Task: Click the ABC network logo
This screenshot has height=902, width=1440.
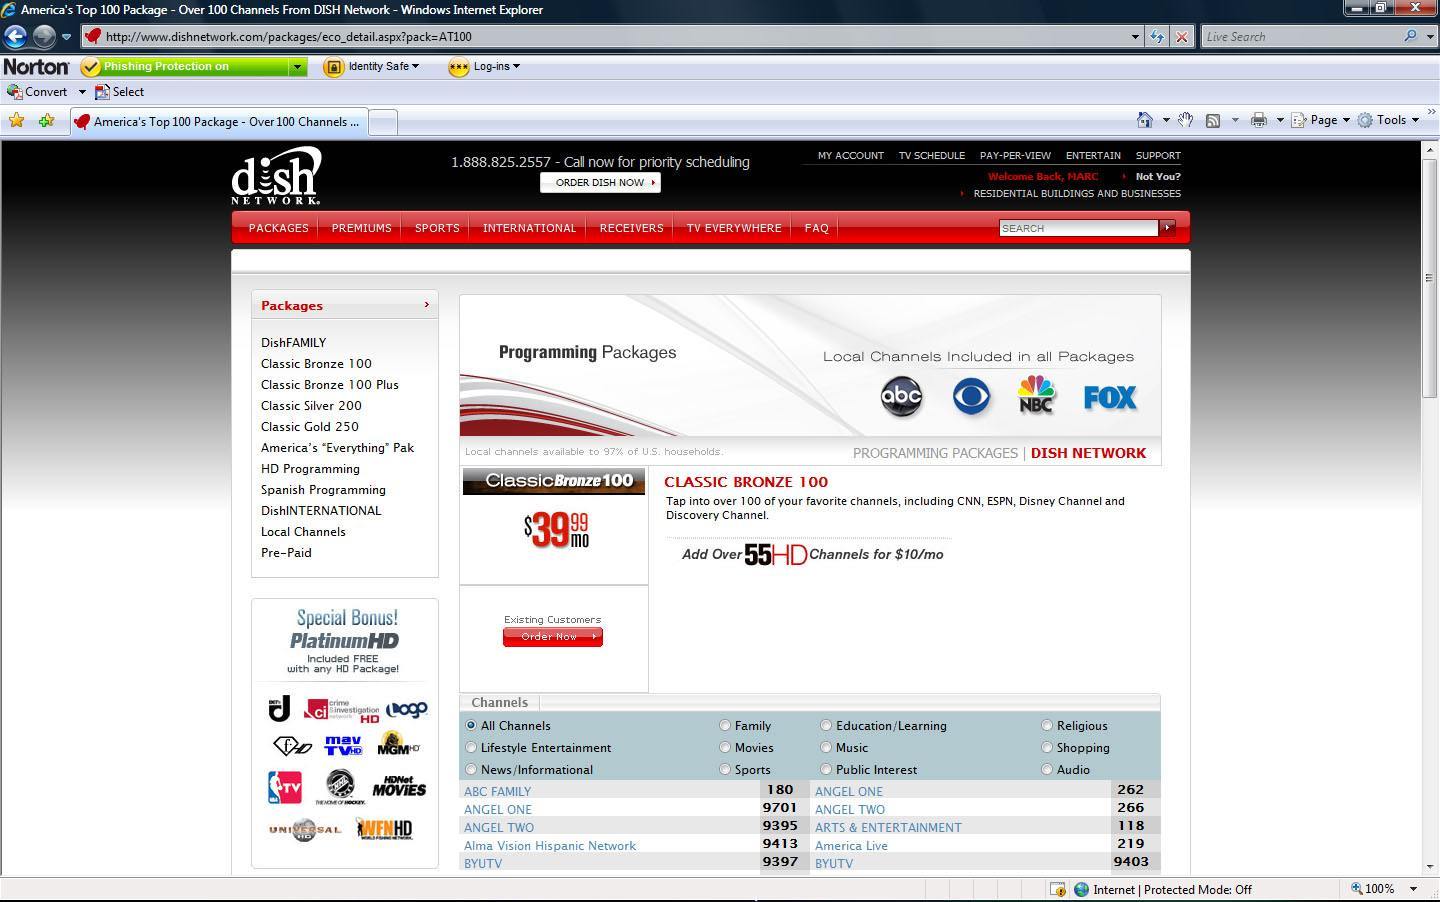Action: (901, 397)
